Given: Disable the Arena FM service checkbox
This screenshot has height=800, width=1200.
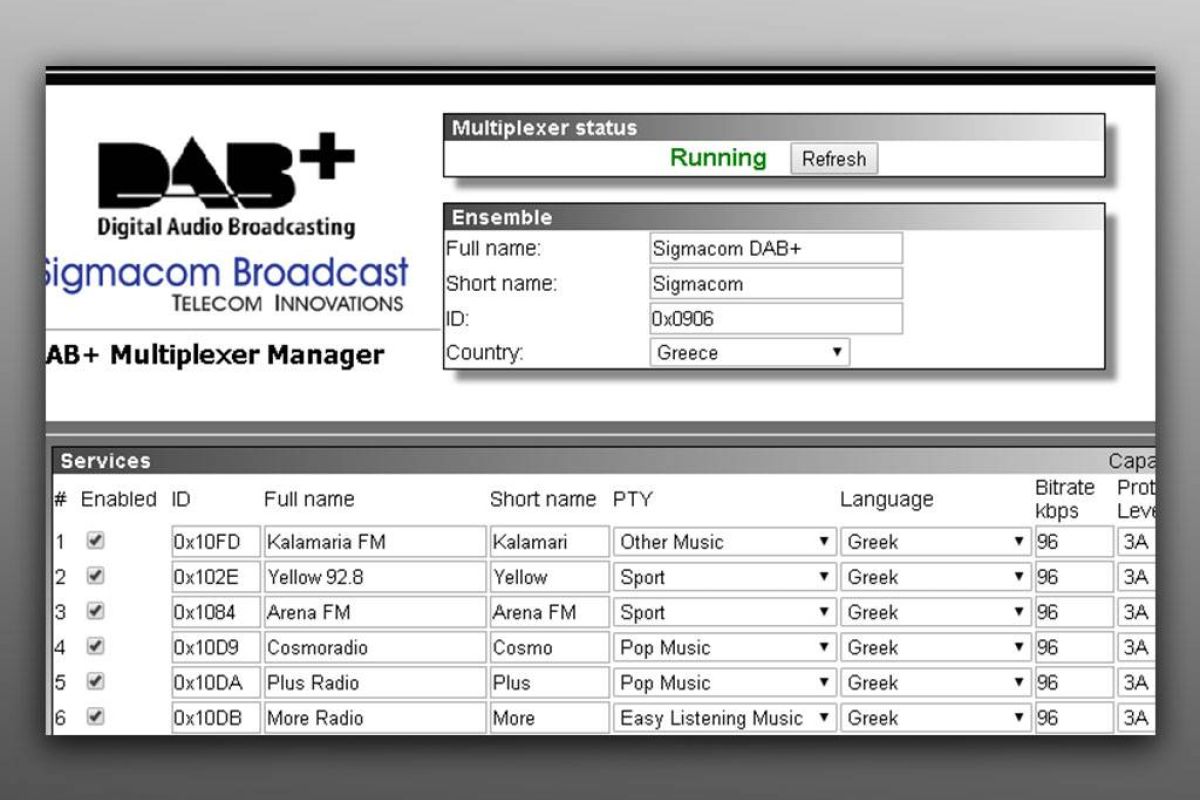Looking at the screenshot, I should pyautogui.click(x=95, y=611).
